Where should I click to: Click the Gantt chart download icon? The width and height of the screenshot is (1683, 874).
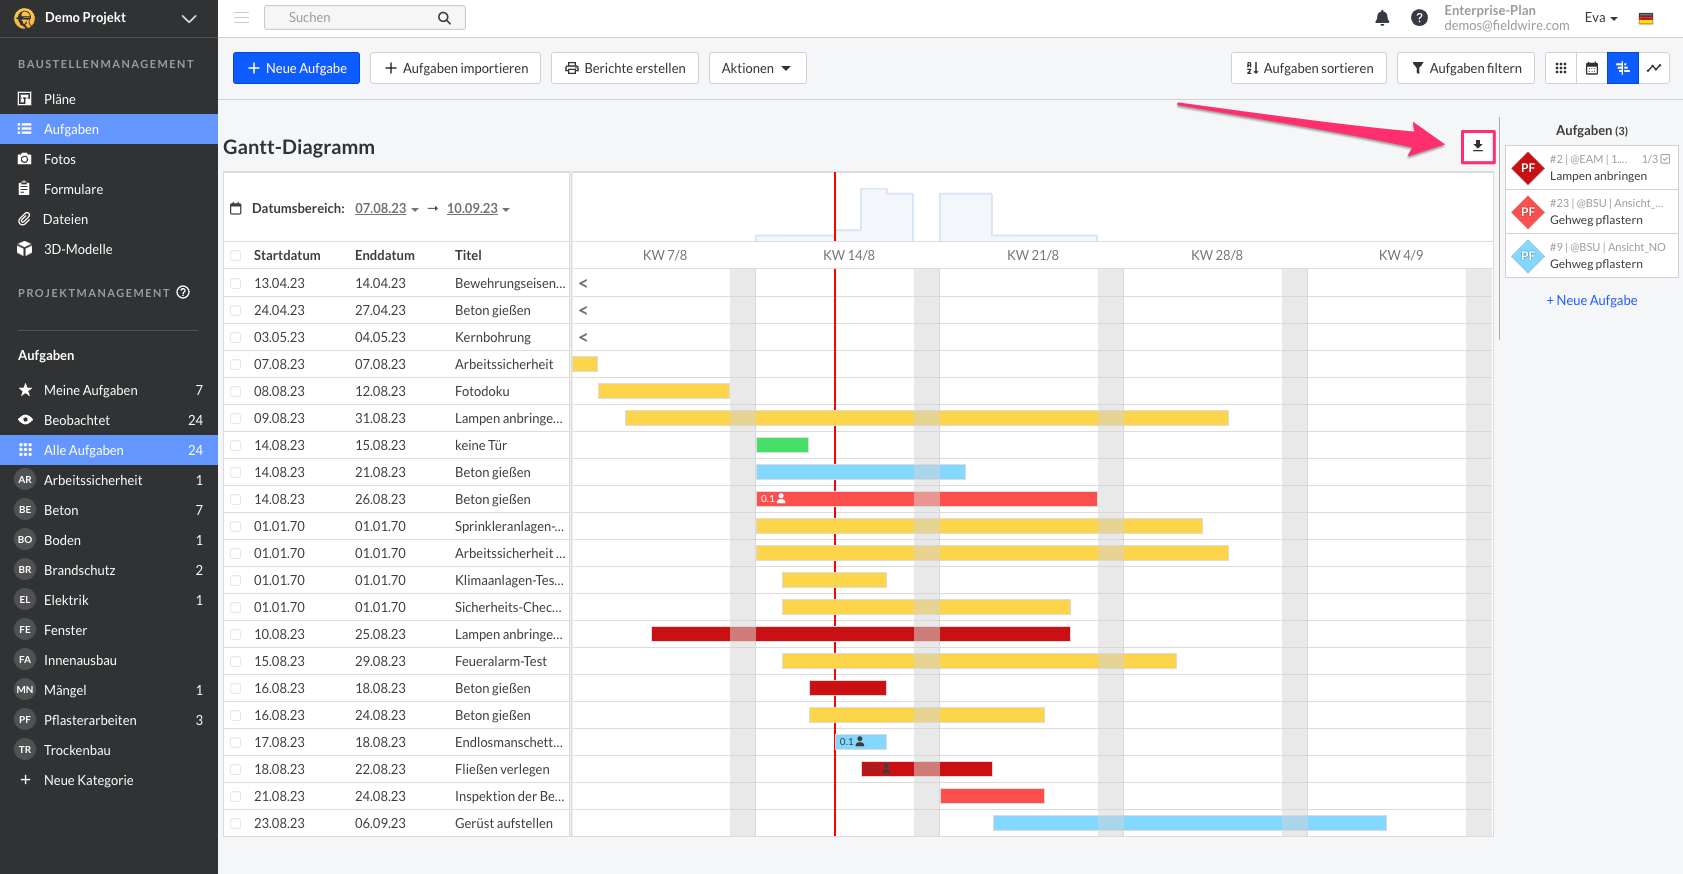[x=1477, y=146]
